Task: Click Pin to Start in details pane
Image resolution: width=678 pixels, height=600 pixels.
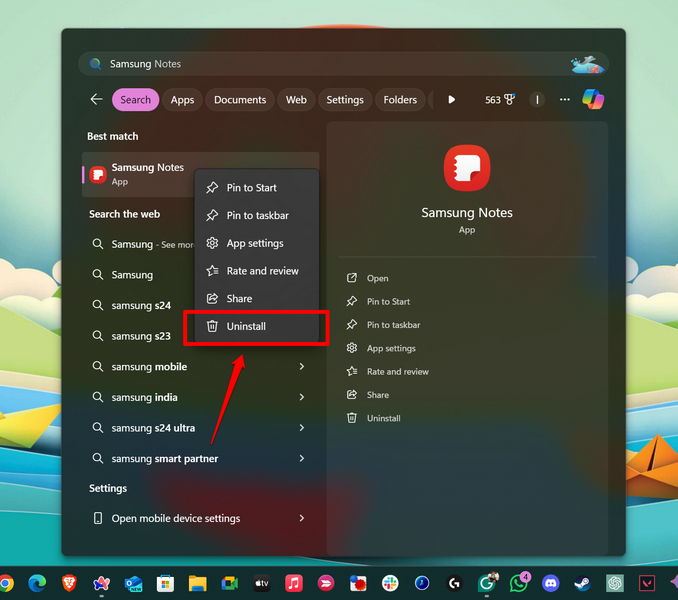Action: click(x=388, y=302)
